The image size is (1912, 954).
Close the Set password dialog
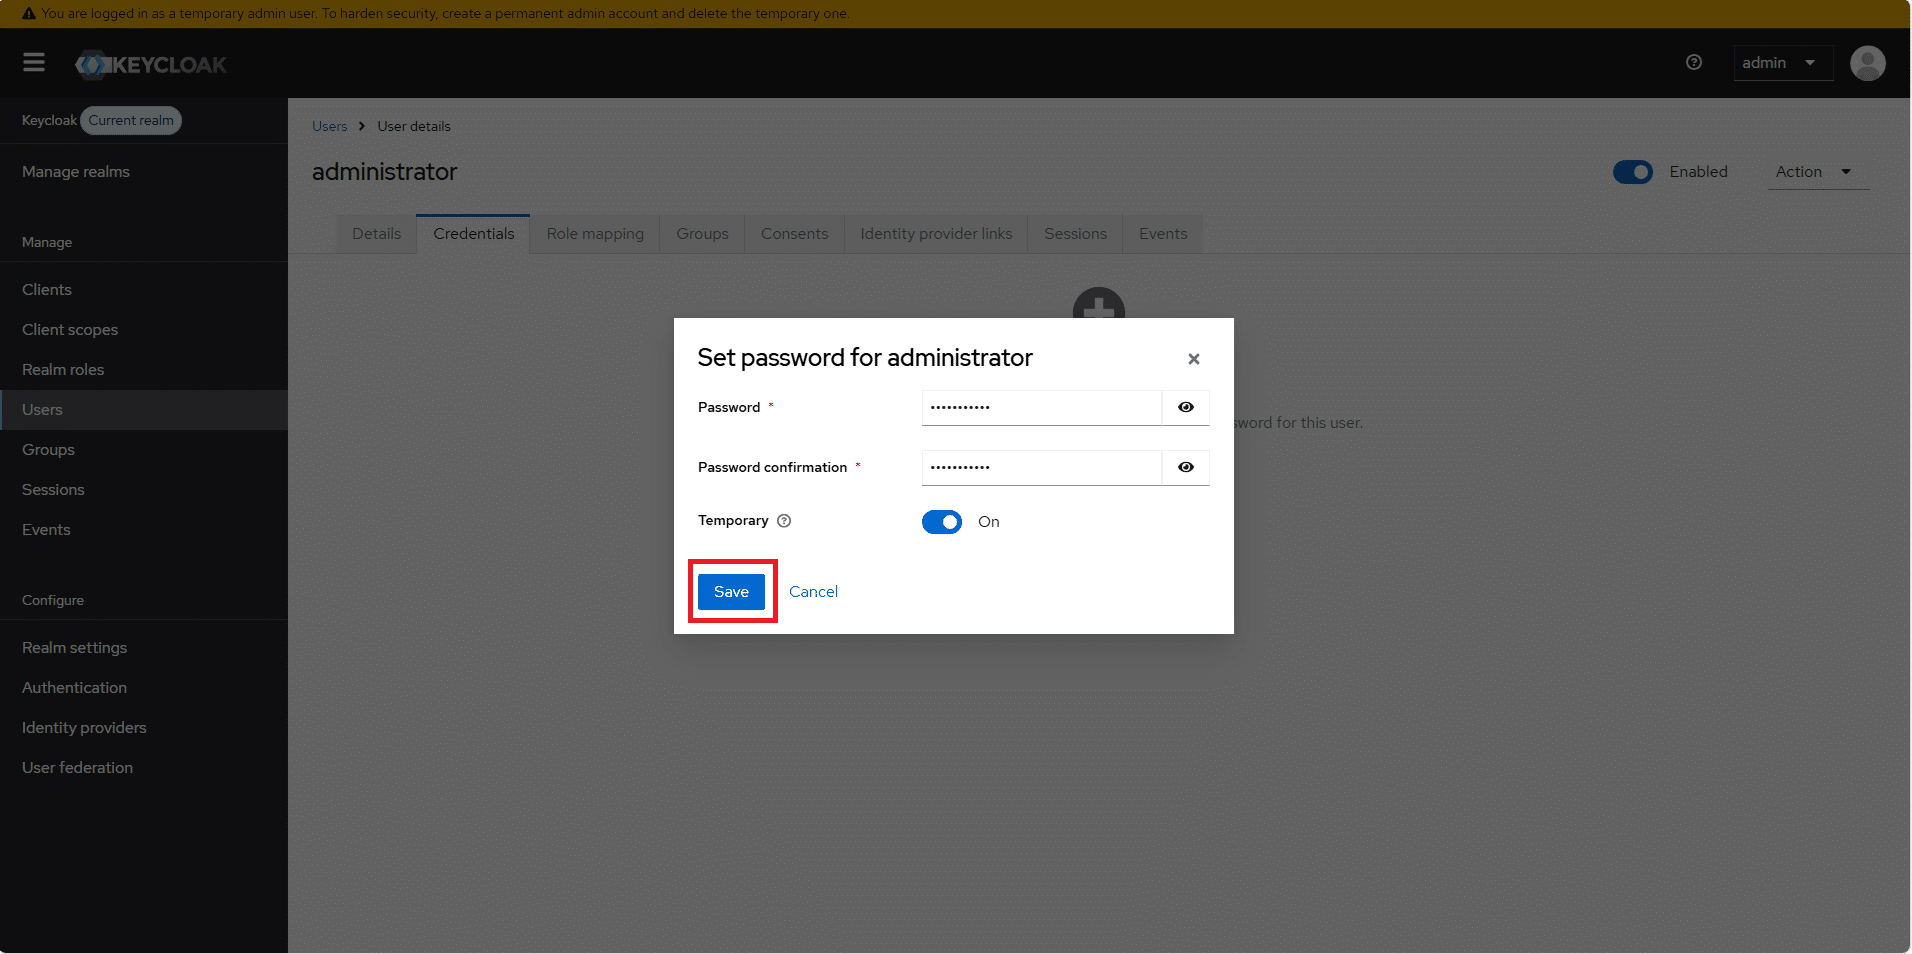1193,359
